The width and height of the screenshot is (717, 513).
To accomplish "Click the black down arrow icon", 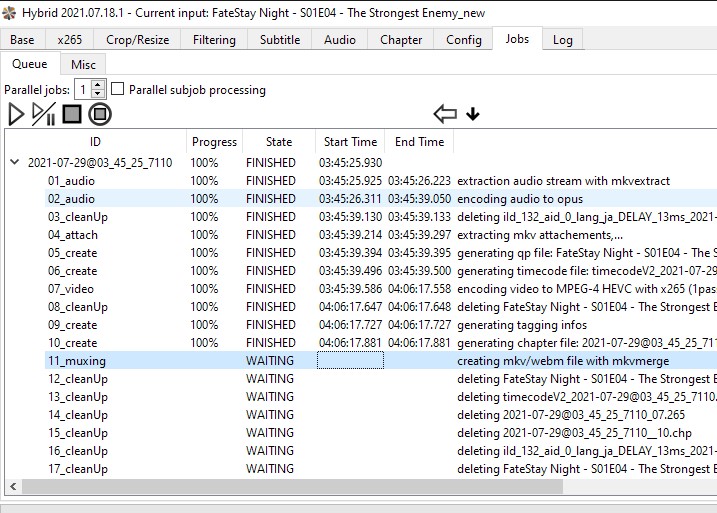I will (473, 114).
